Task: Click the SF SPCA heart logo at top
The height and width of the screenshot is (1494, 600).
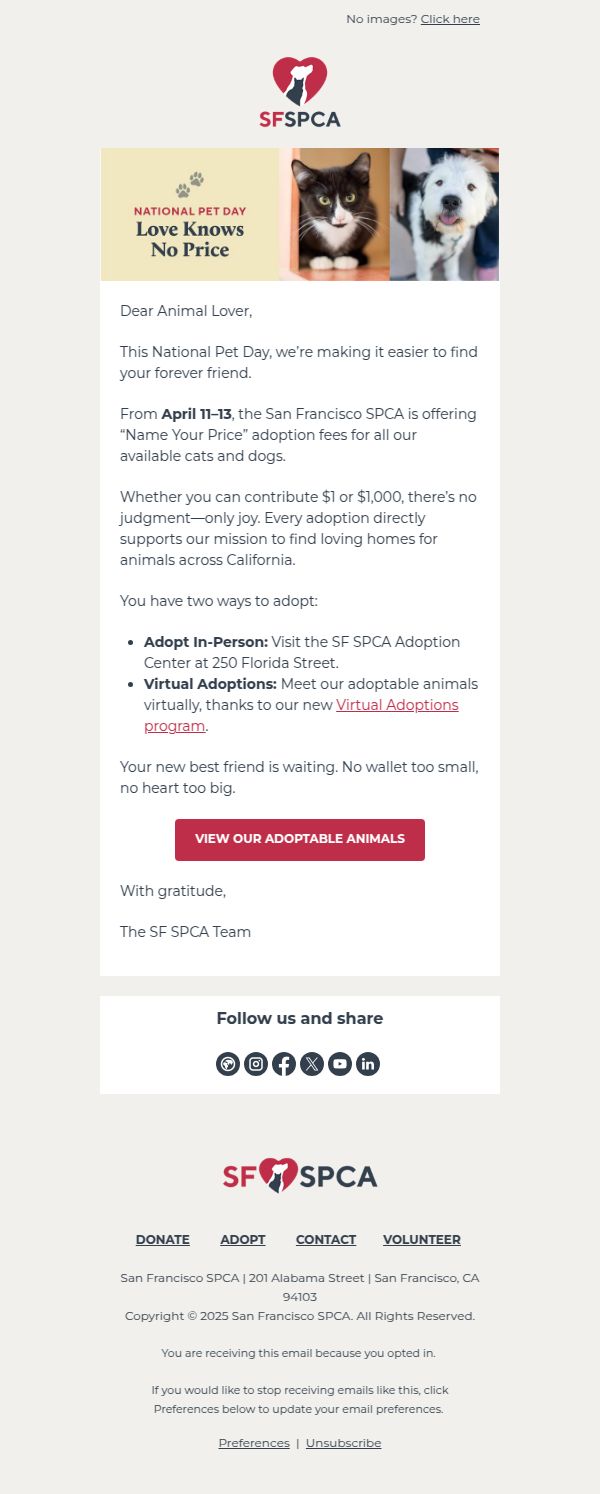Action: click(x=300, y=92)
